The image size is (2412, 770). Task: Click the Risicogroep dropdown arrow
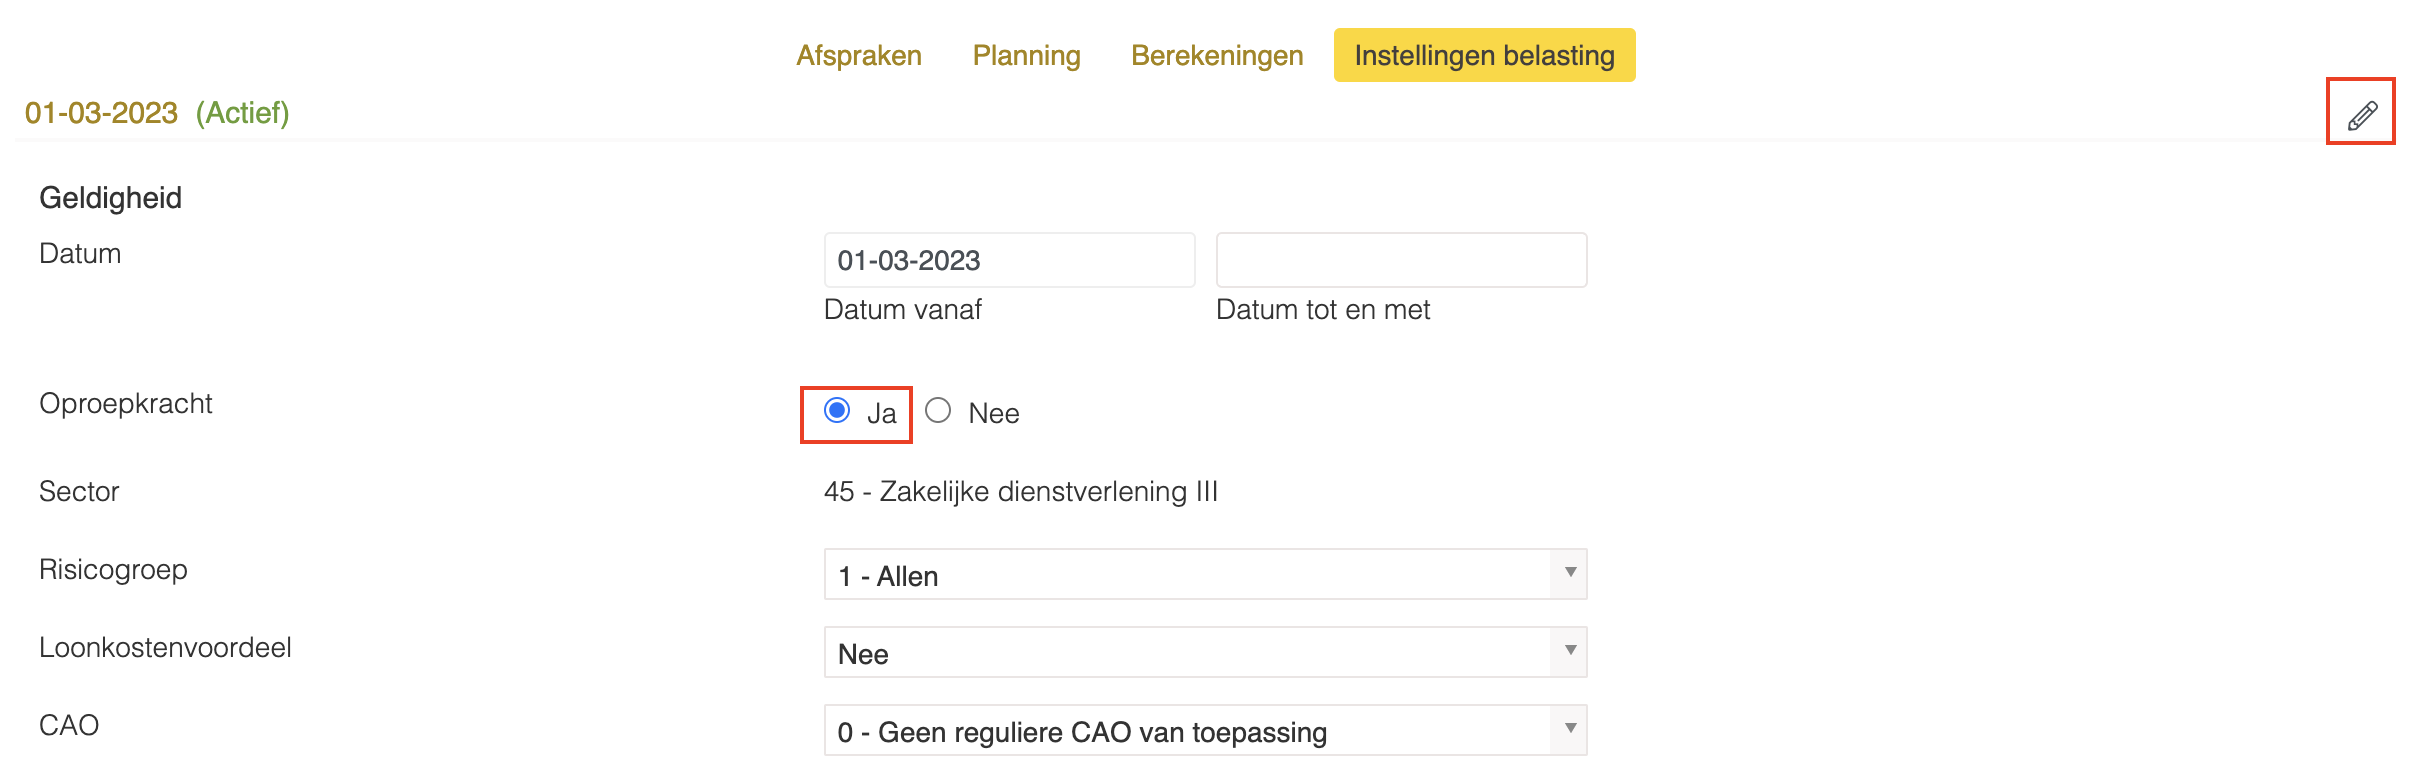pos(1570,573)
